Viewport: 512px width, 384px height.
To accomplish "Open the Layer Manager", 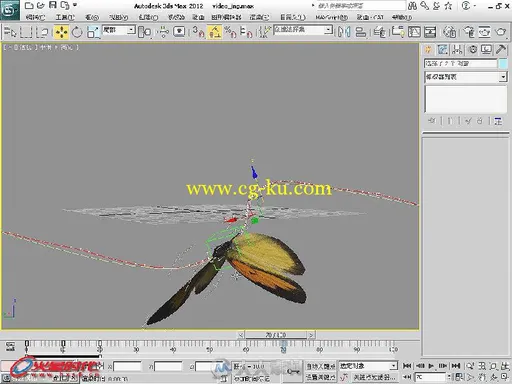I will (380, 32).
